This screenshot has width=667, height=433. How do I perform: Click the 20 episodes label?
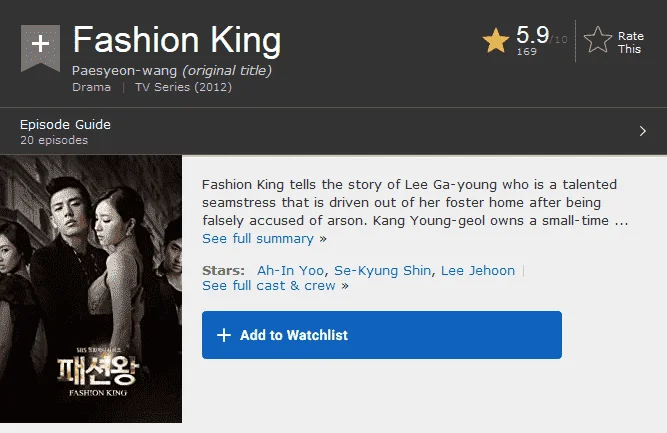coord(54,140)
